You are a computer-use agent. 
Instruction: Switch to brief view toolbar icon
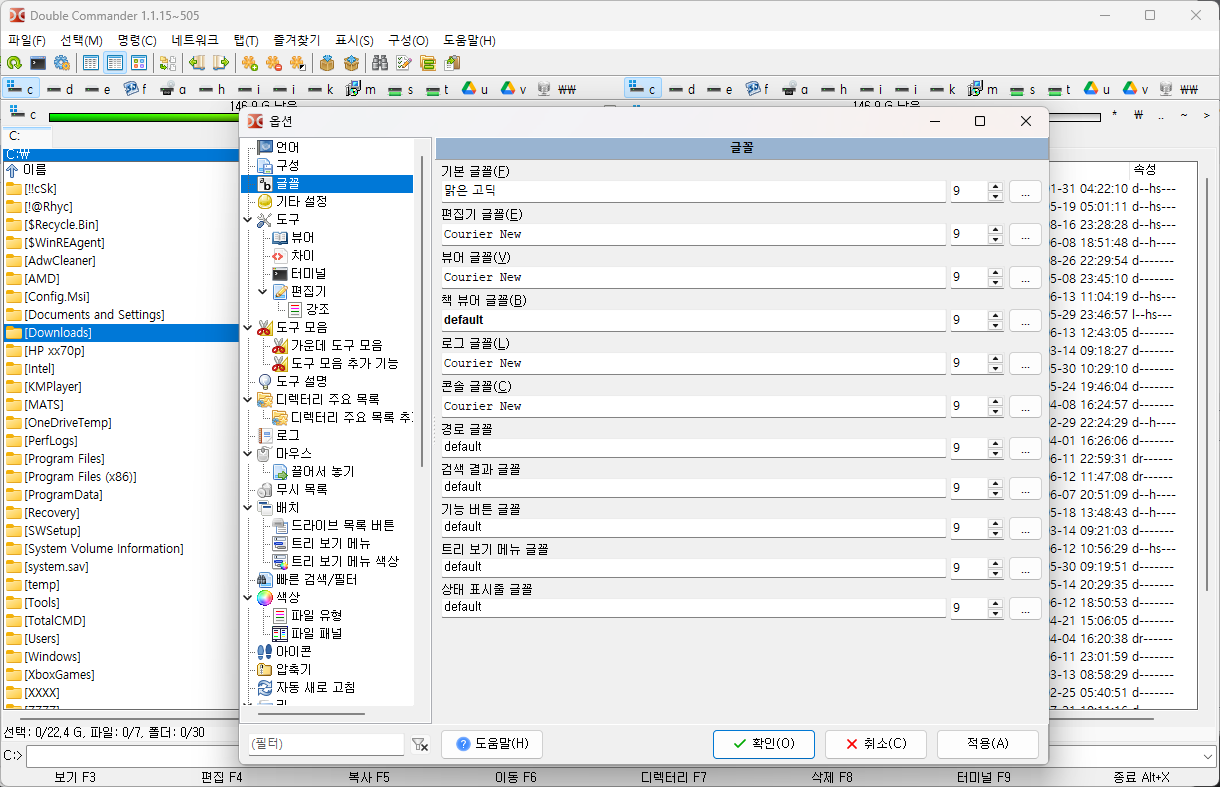91,63
